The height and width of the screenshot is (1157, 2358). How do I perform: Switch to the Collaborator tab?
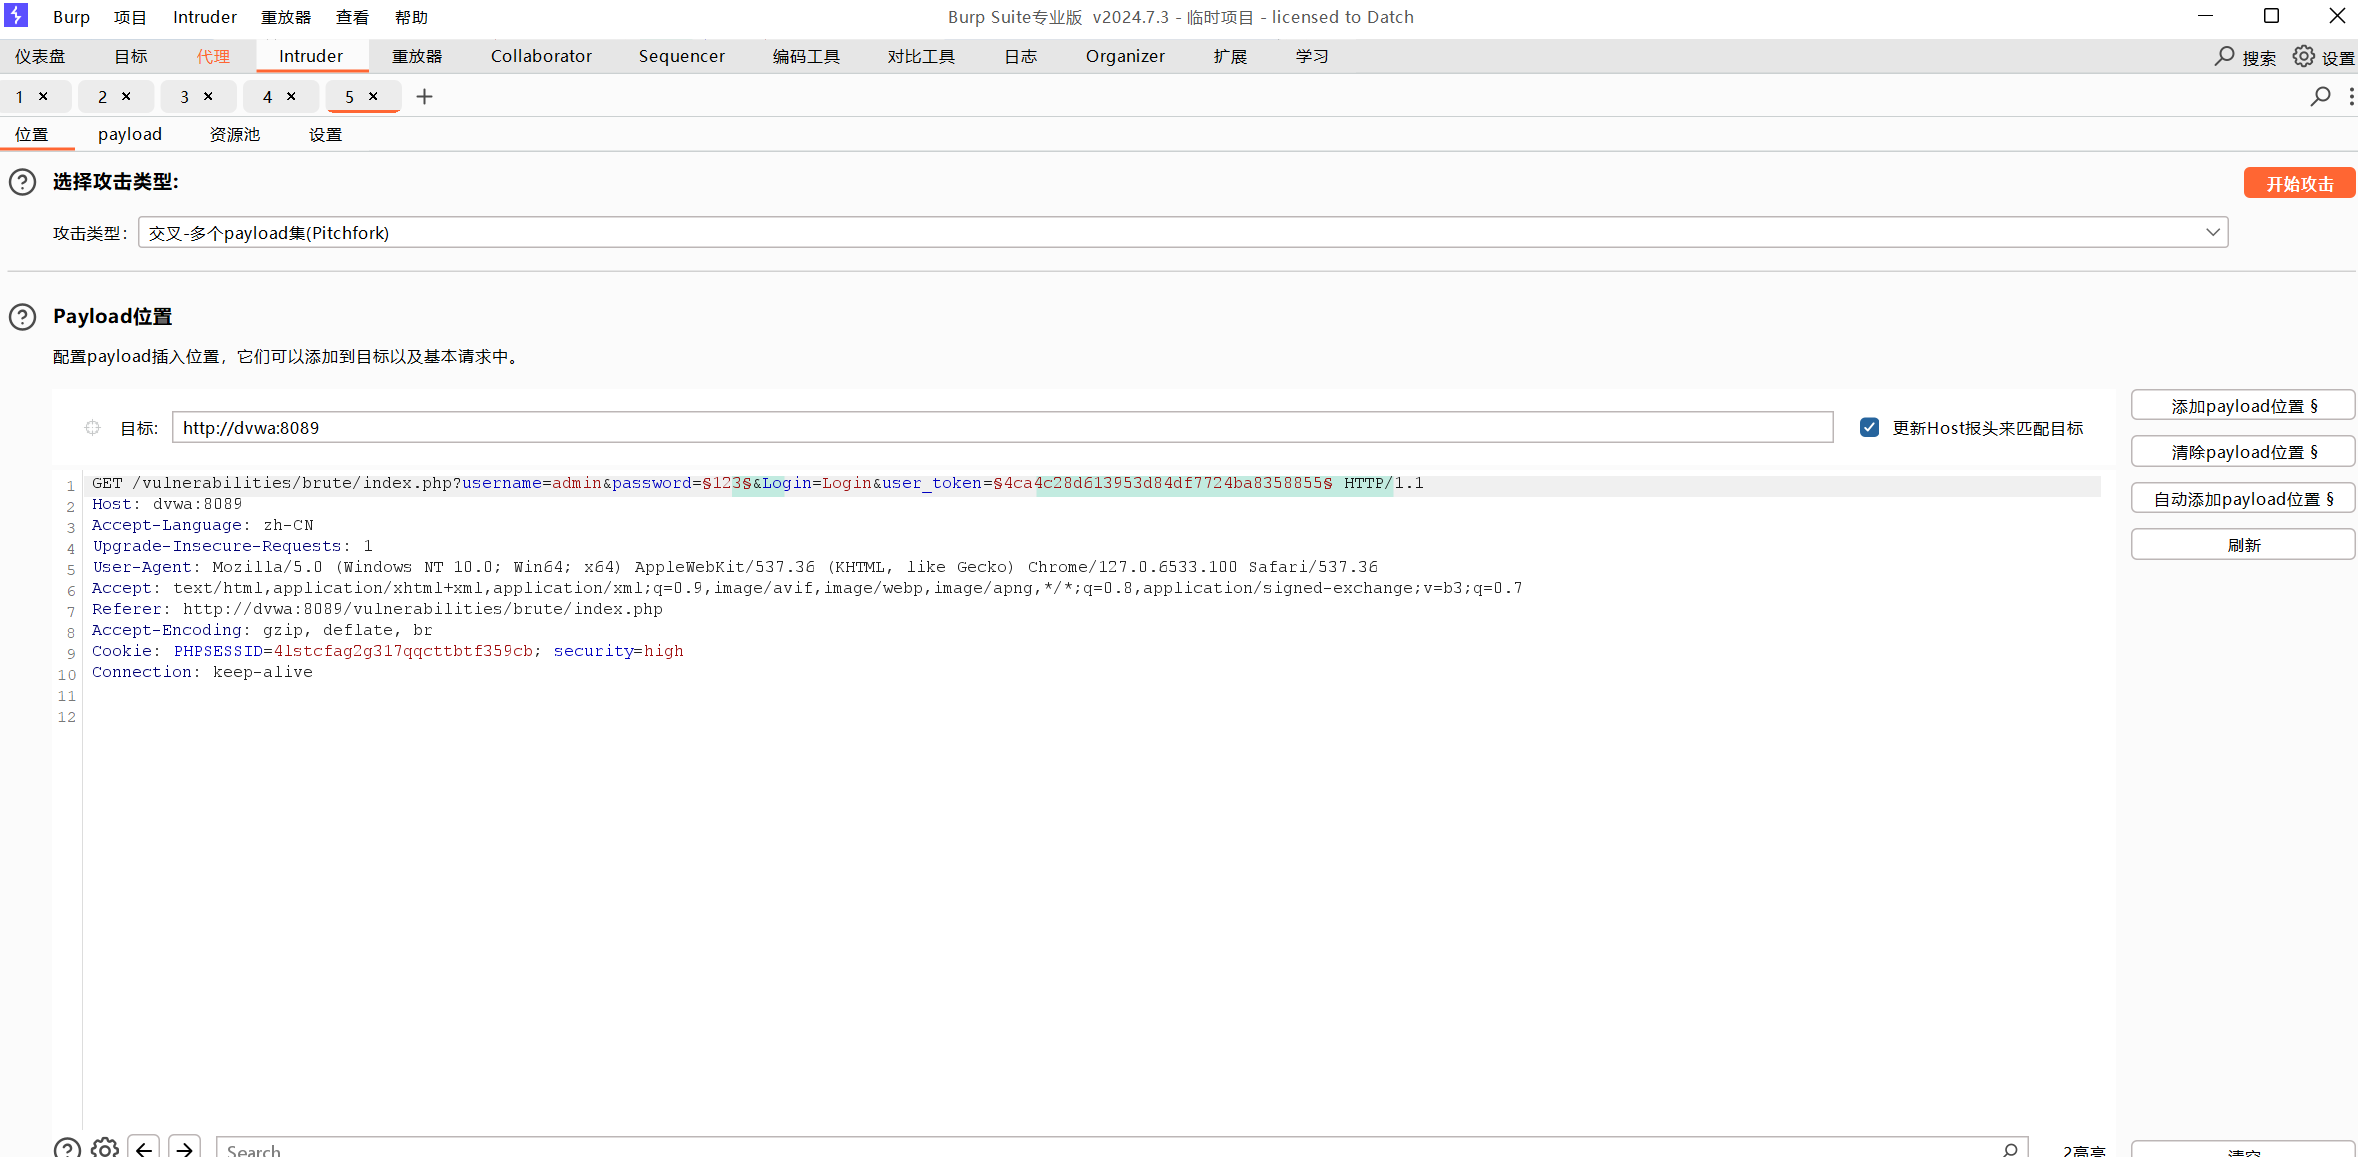tap(541, 56)
